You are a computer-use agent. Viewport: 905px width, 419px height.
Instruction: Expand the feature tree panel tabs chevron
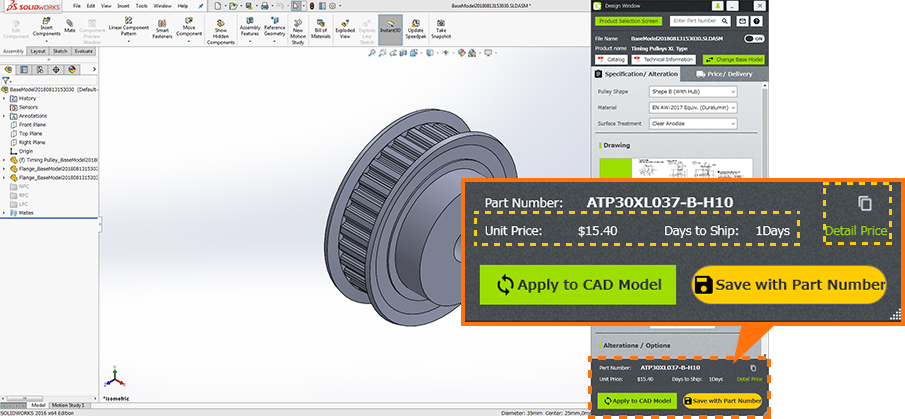[x=94, y=69]
